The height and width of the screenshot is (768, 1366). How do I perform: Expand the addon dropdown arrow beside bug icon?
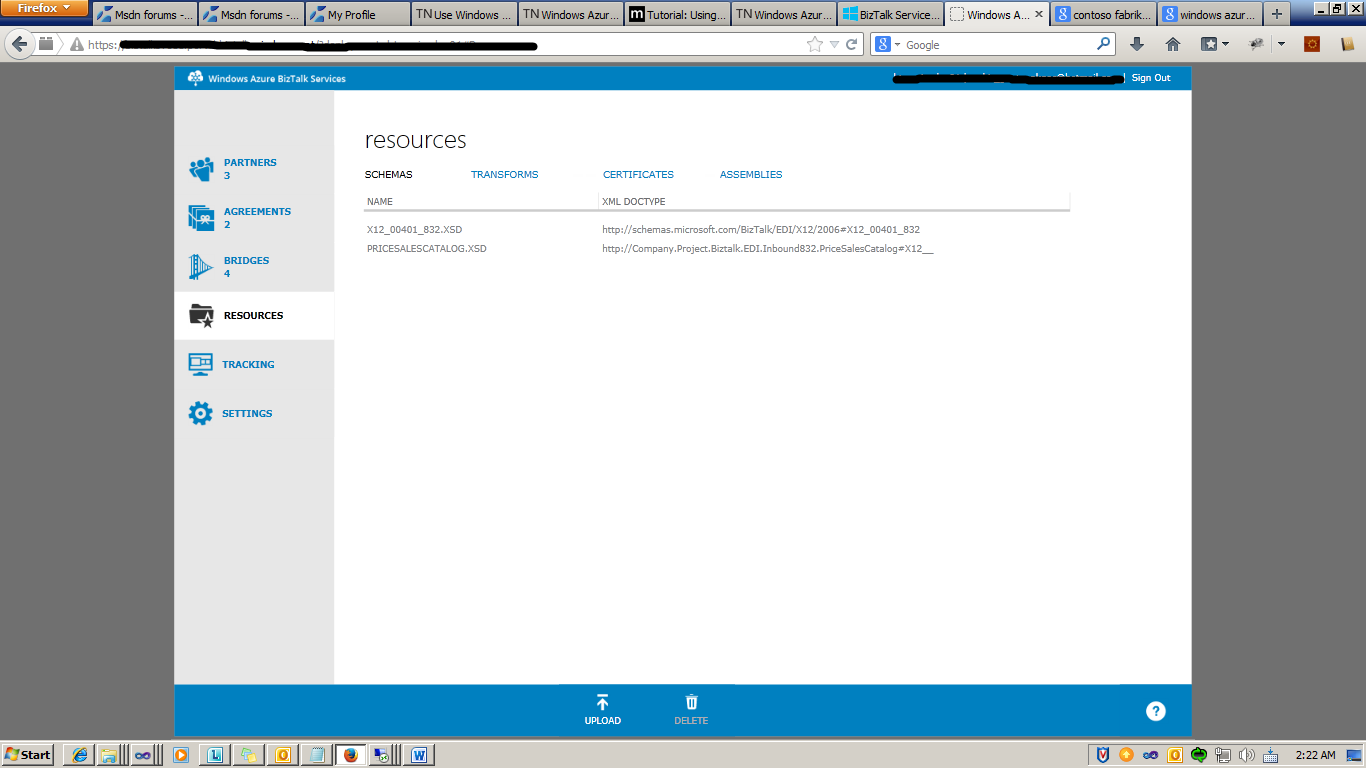[x=1281, y=44]
